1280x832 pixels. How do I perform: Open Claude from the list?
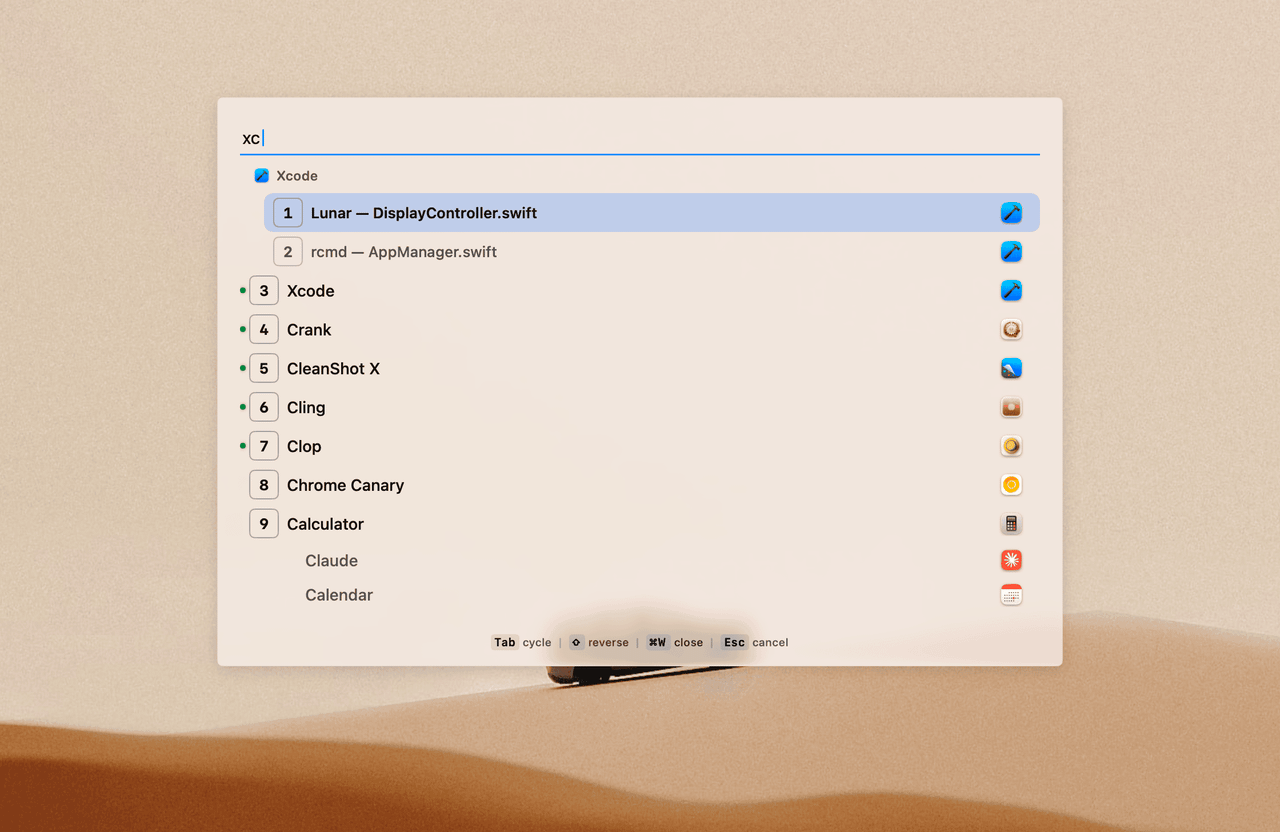640,561
